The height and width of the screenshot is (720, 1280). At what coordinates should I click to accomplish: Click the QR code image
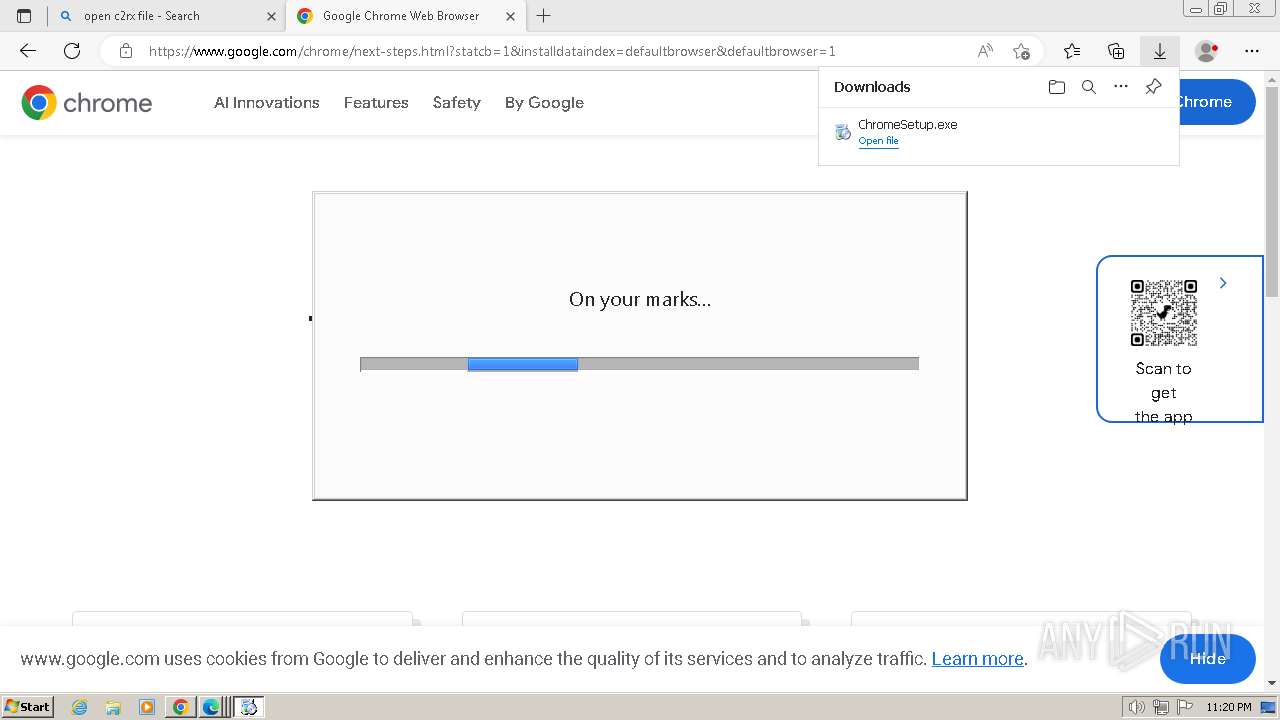pyautogui.click(x=1164, y=313)
